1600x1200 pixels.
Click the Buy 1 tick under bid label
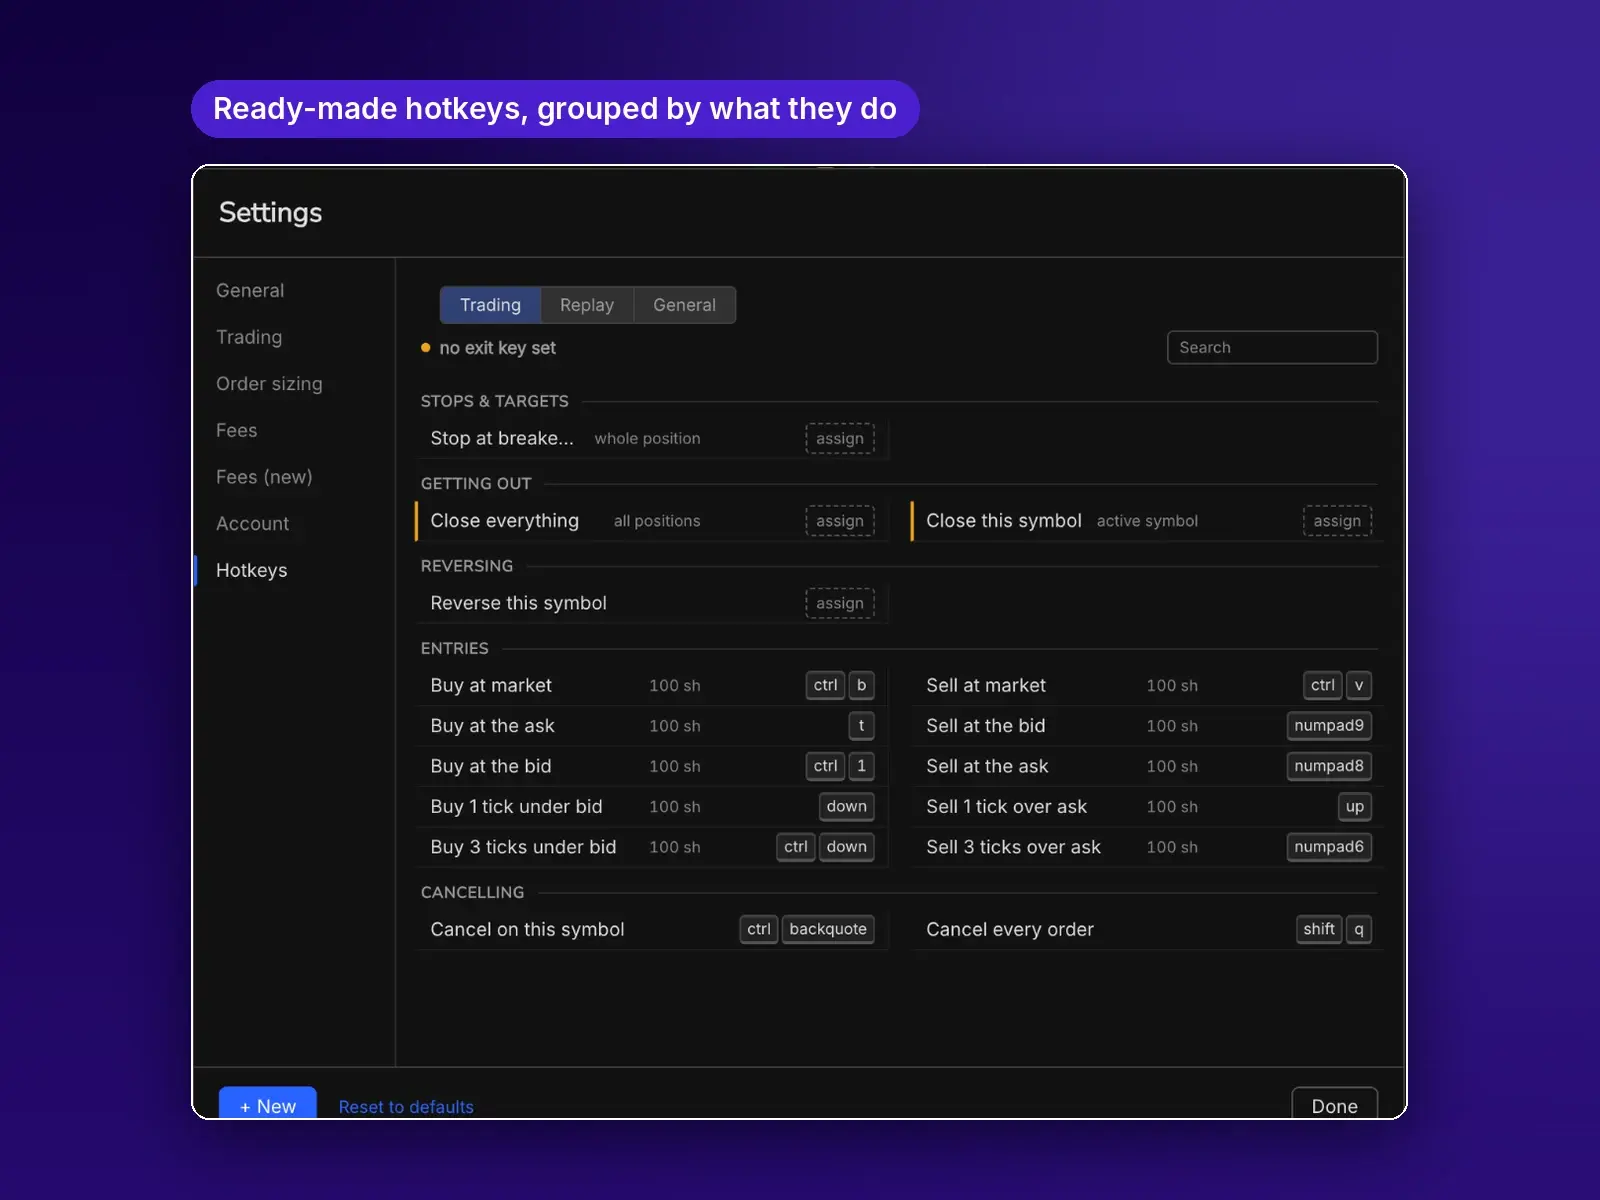click(516, 806)
